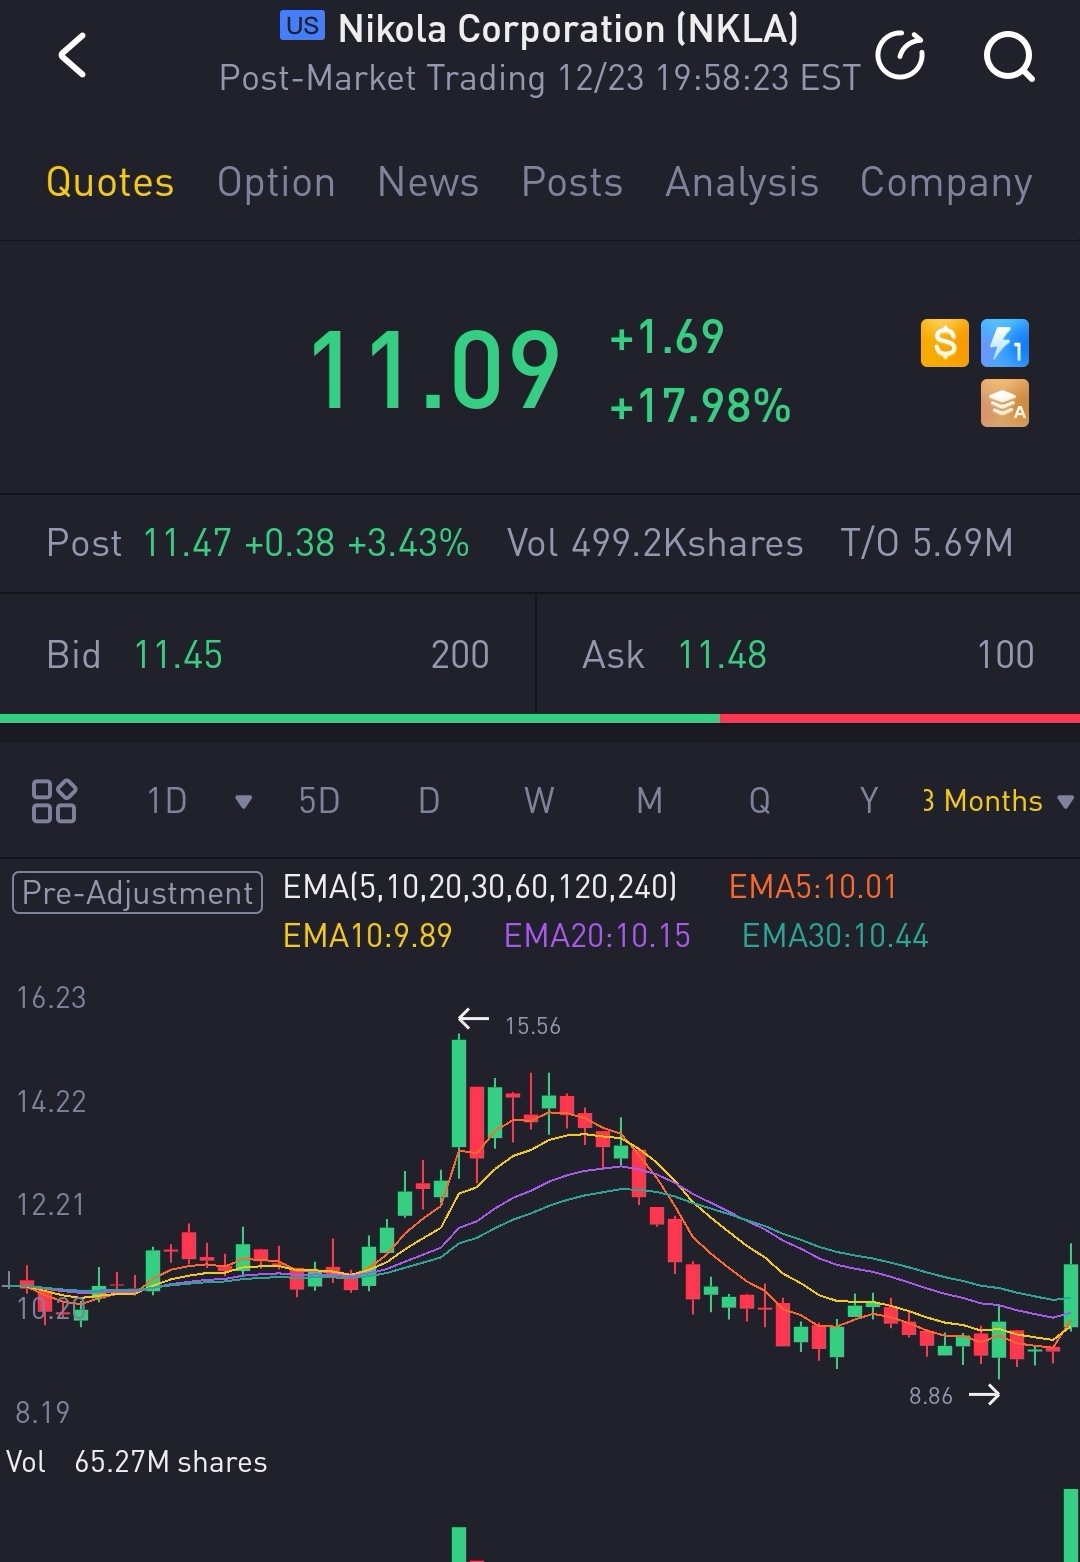1080x1562 pixels.
Task: Tap the back arrow icon
Action: 72,54
